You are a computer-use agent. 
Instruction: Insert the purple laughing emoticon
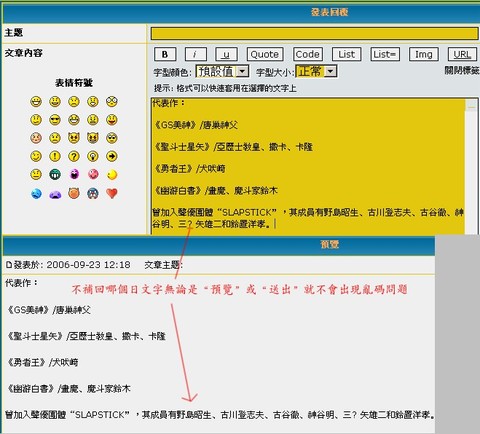[74, 174]
